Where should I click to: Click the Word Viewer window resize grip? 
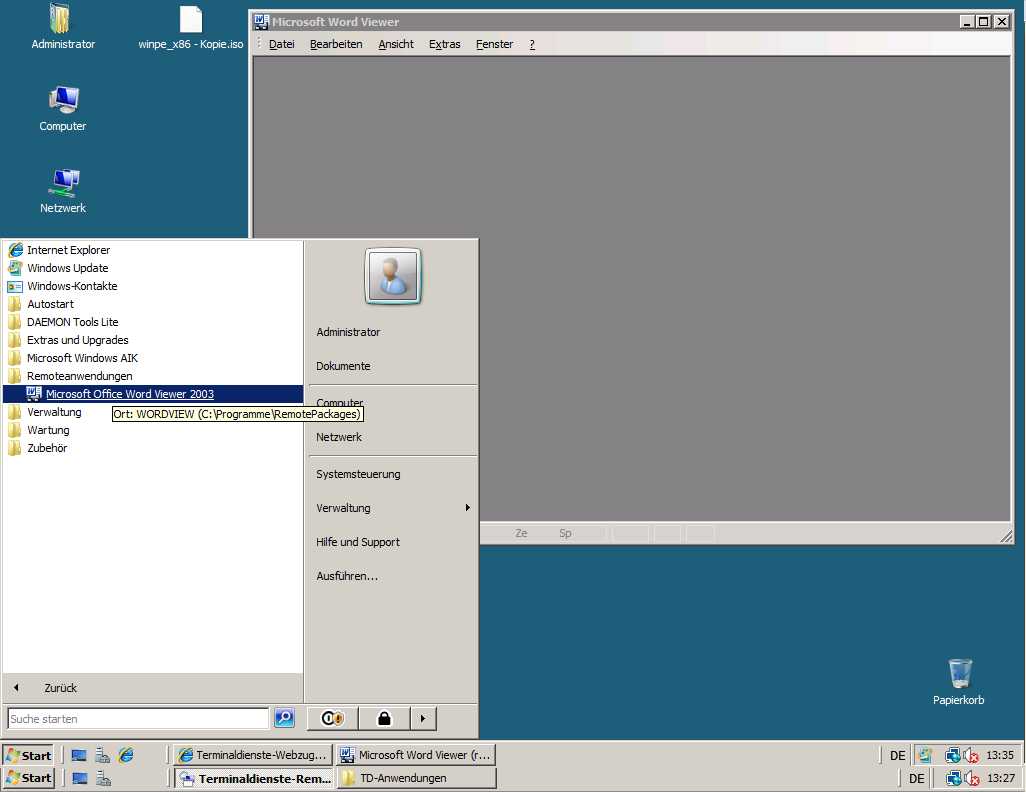pos(1006,536)
